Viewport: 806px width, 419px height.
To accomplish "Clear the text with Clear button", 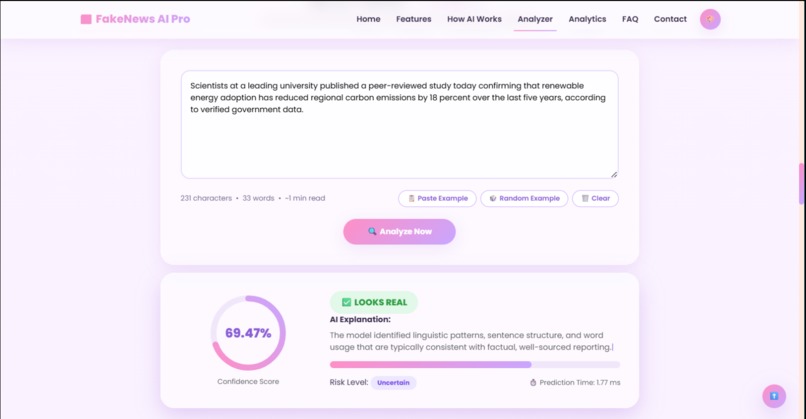I will click(595, 198).
